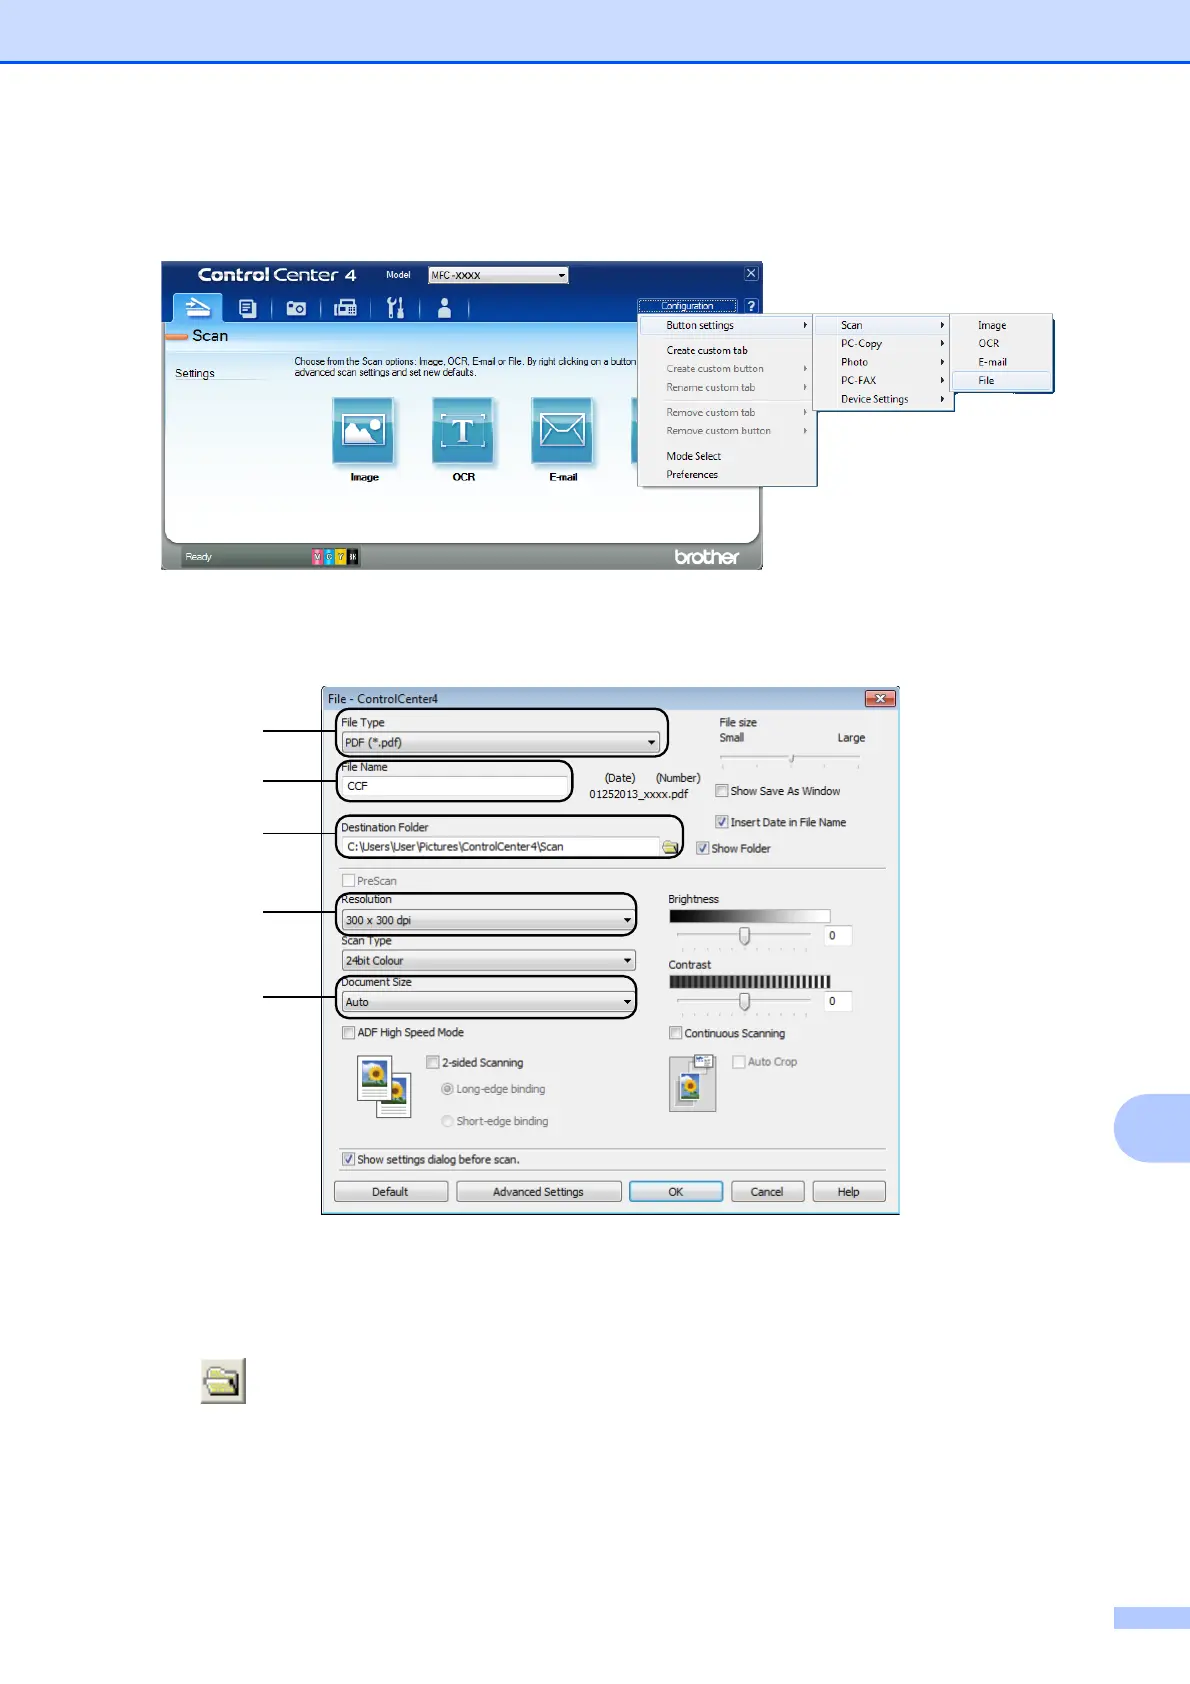
Task: Click the Configuration button
Action: [688, 306]
